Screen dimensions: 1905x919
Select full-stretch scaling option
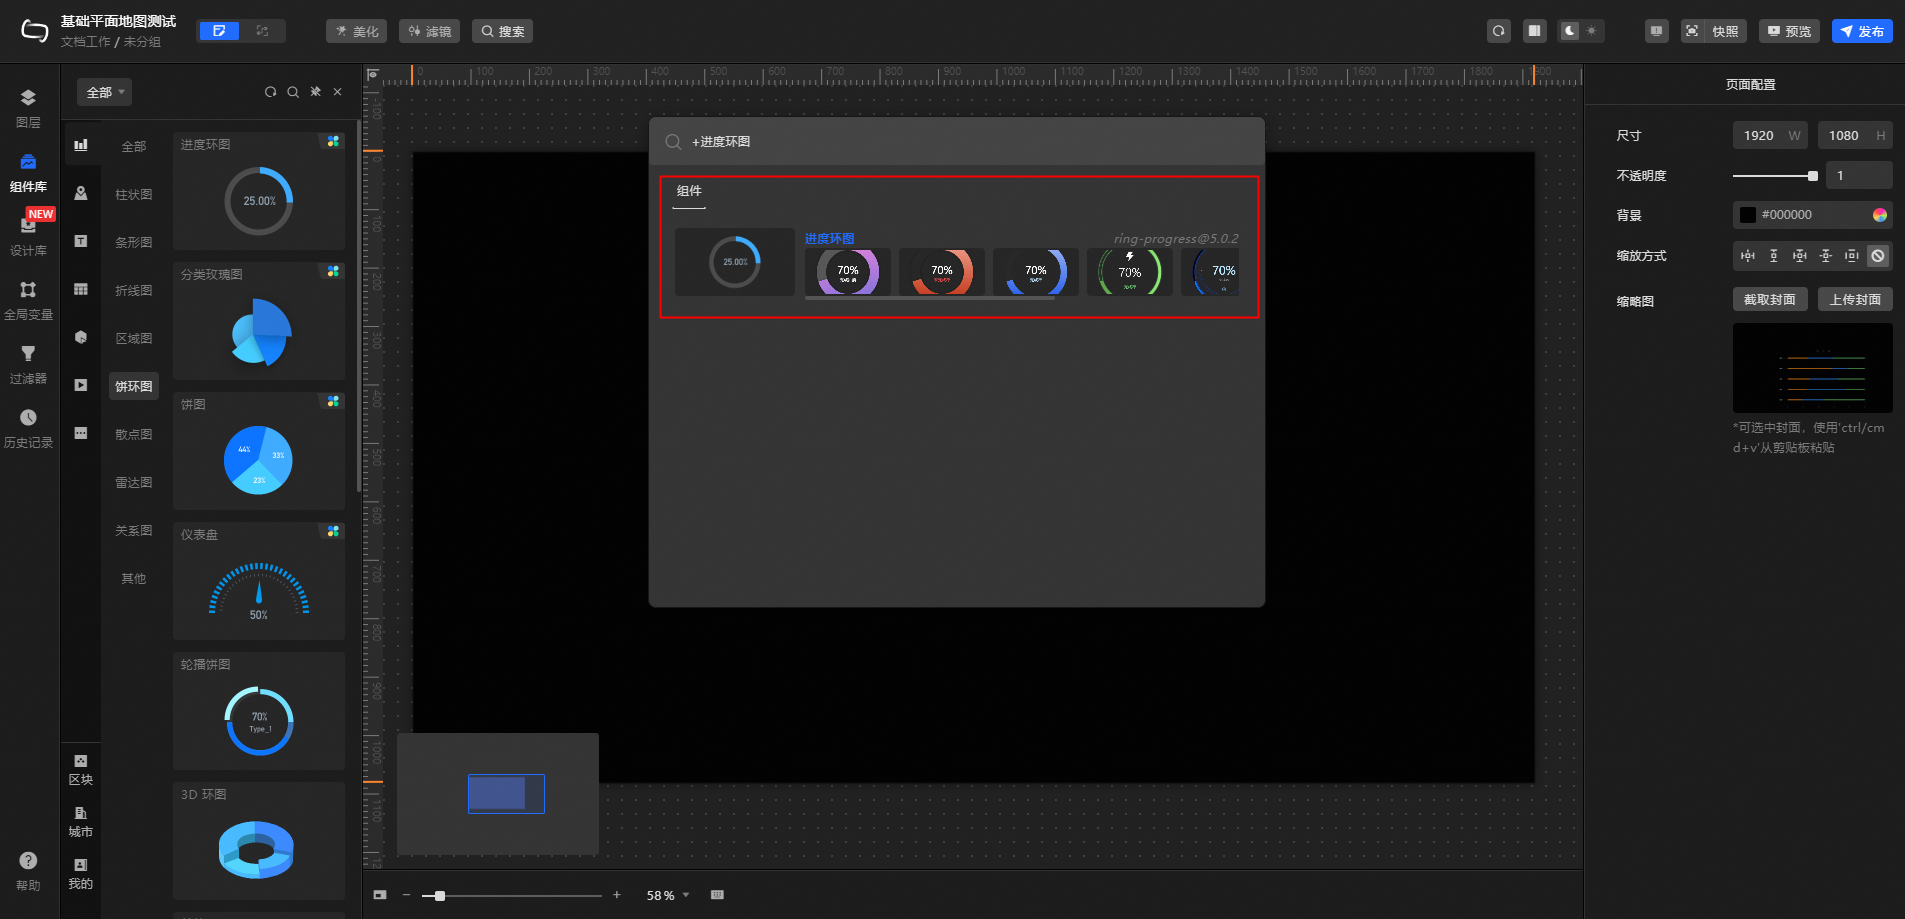tap(1800, 256)
